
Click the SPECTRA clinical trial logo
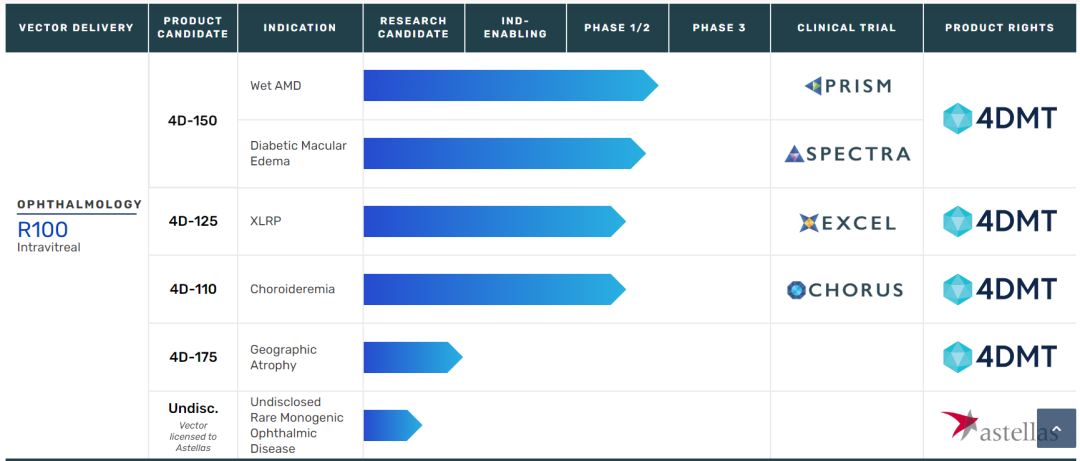point(847,154)
